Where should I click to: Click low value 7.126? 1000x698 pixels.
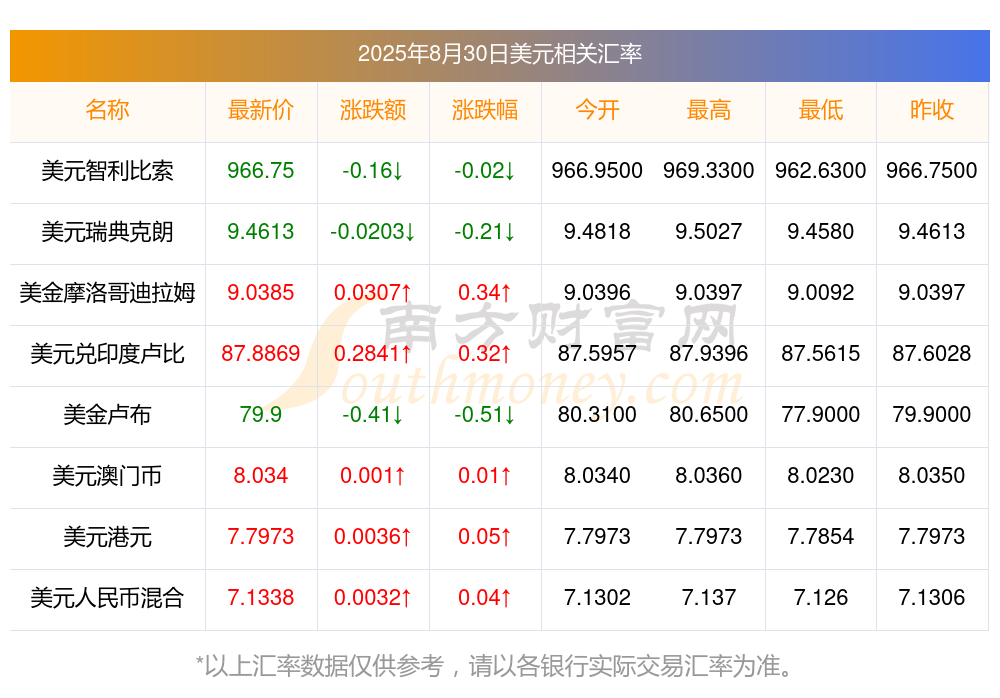point(820,598)
